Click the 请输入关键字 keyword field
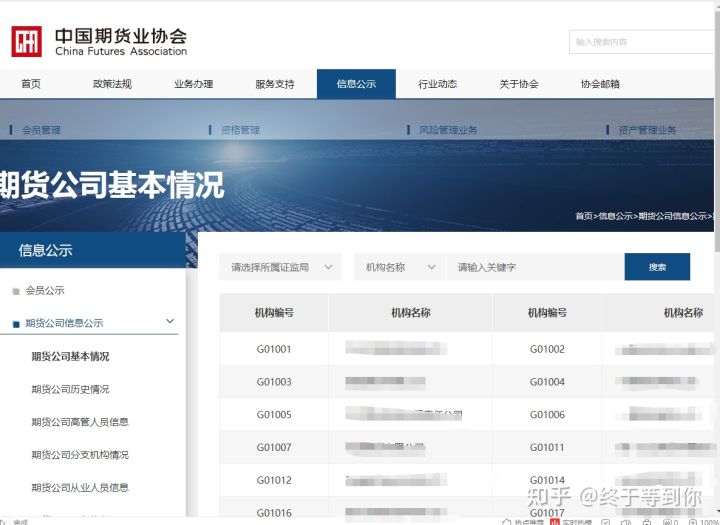720x525 pixels. pyautogui.click(x=535, y=267)
